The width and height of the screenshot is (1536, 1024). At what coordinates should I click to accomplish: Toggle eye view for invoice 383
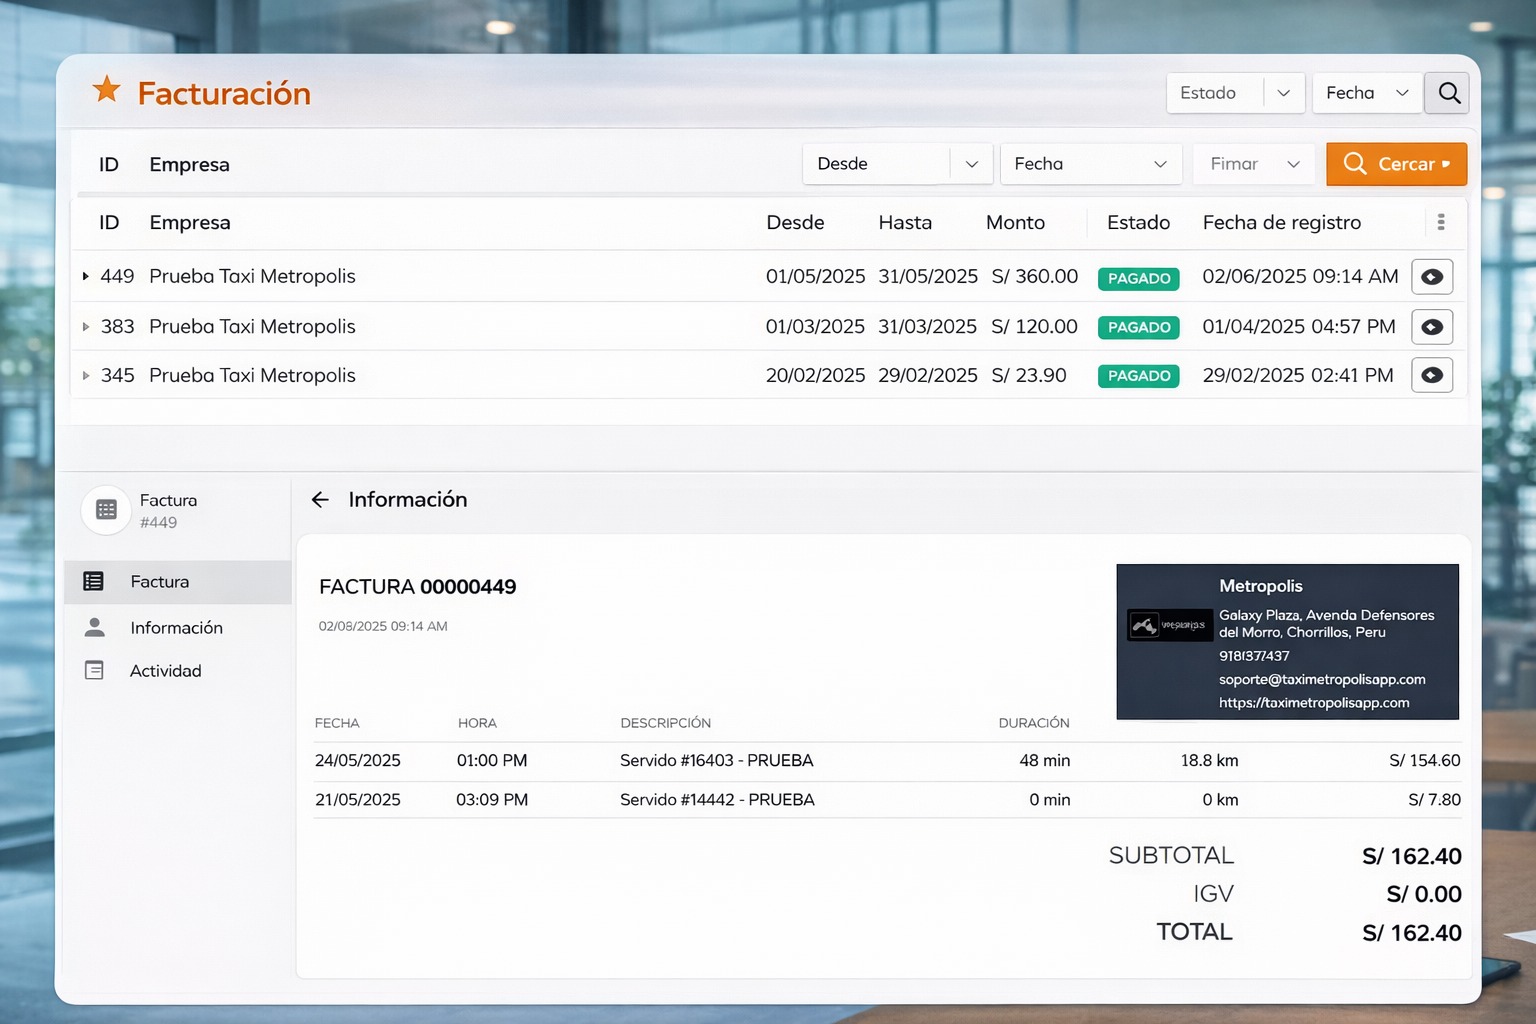(1431, 327)
